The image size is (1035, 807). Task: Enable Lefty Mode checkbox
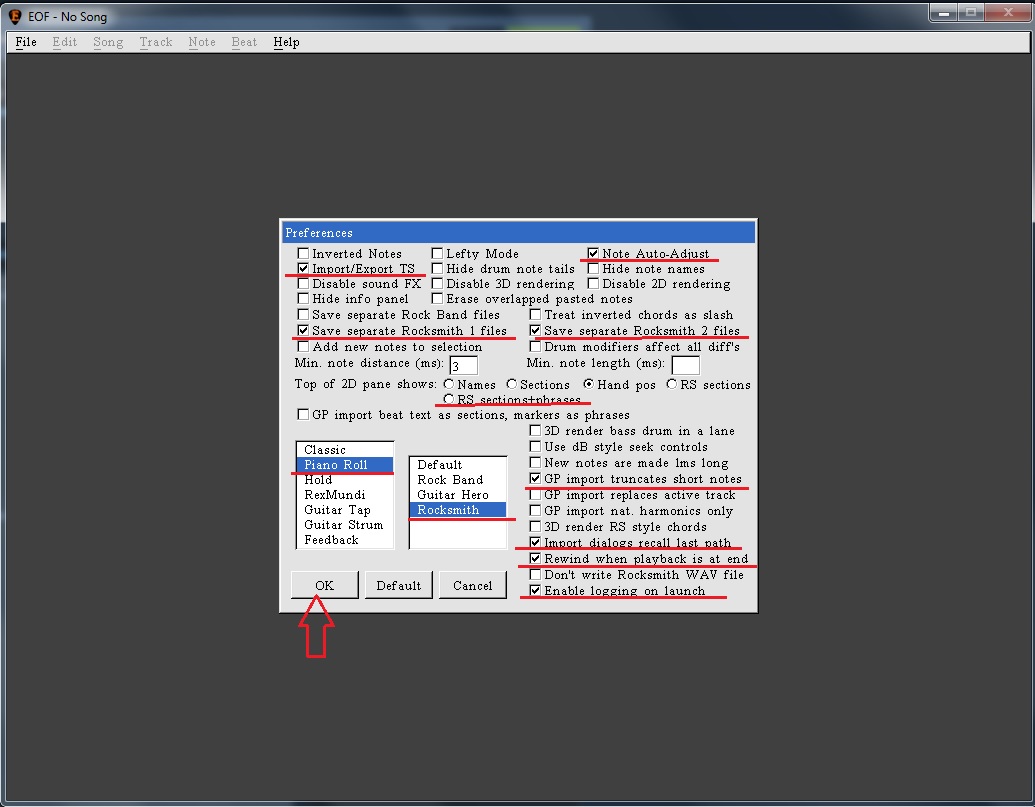(x=437, y=253)
